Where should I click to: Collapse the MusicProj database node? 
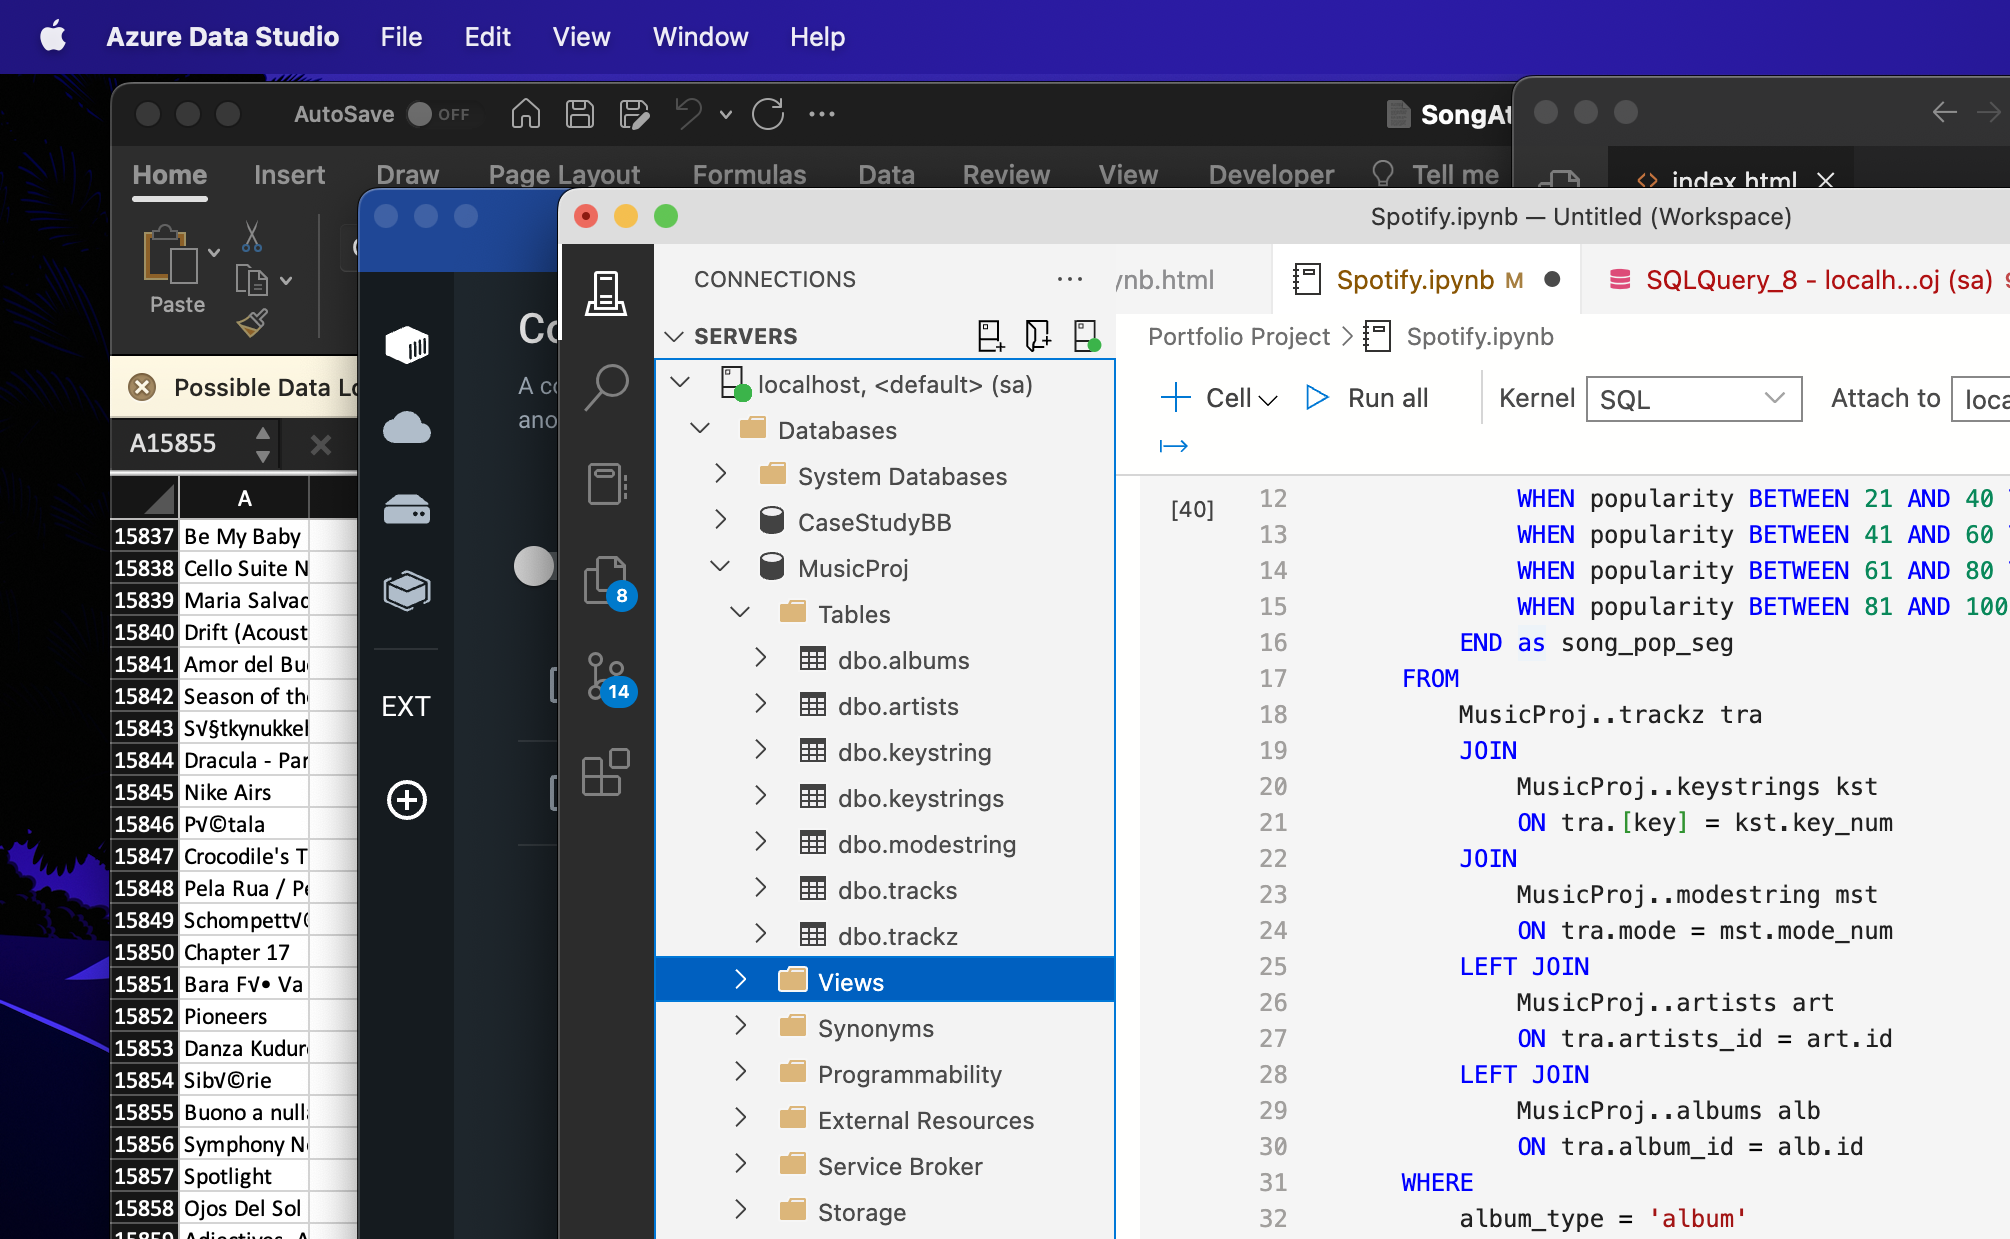point(720,567)
